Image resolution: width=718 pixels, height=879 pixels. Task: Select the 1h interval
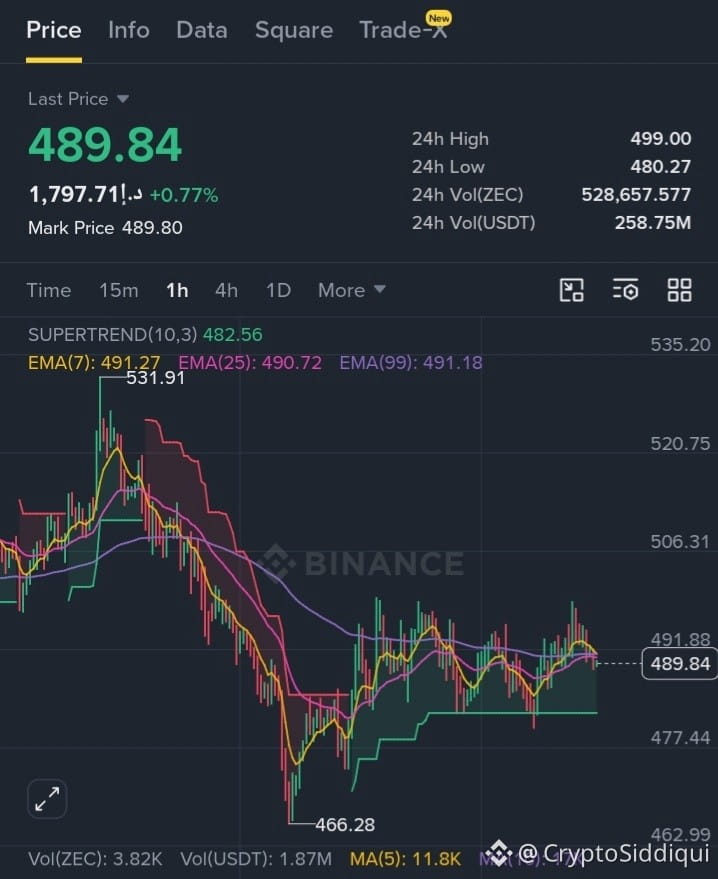click(177, 290)
